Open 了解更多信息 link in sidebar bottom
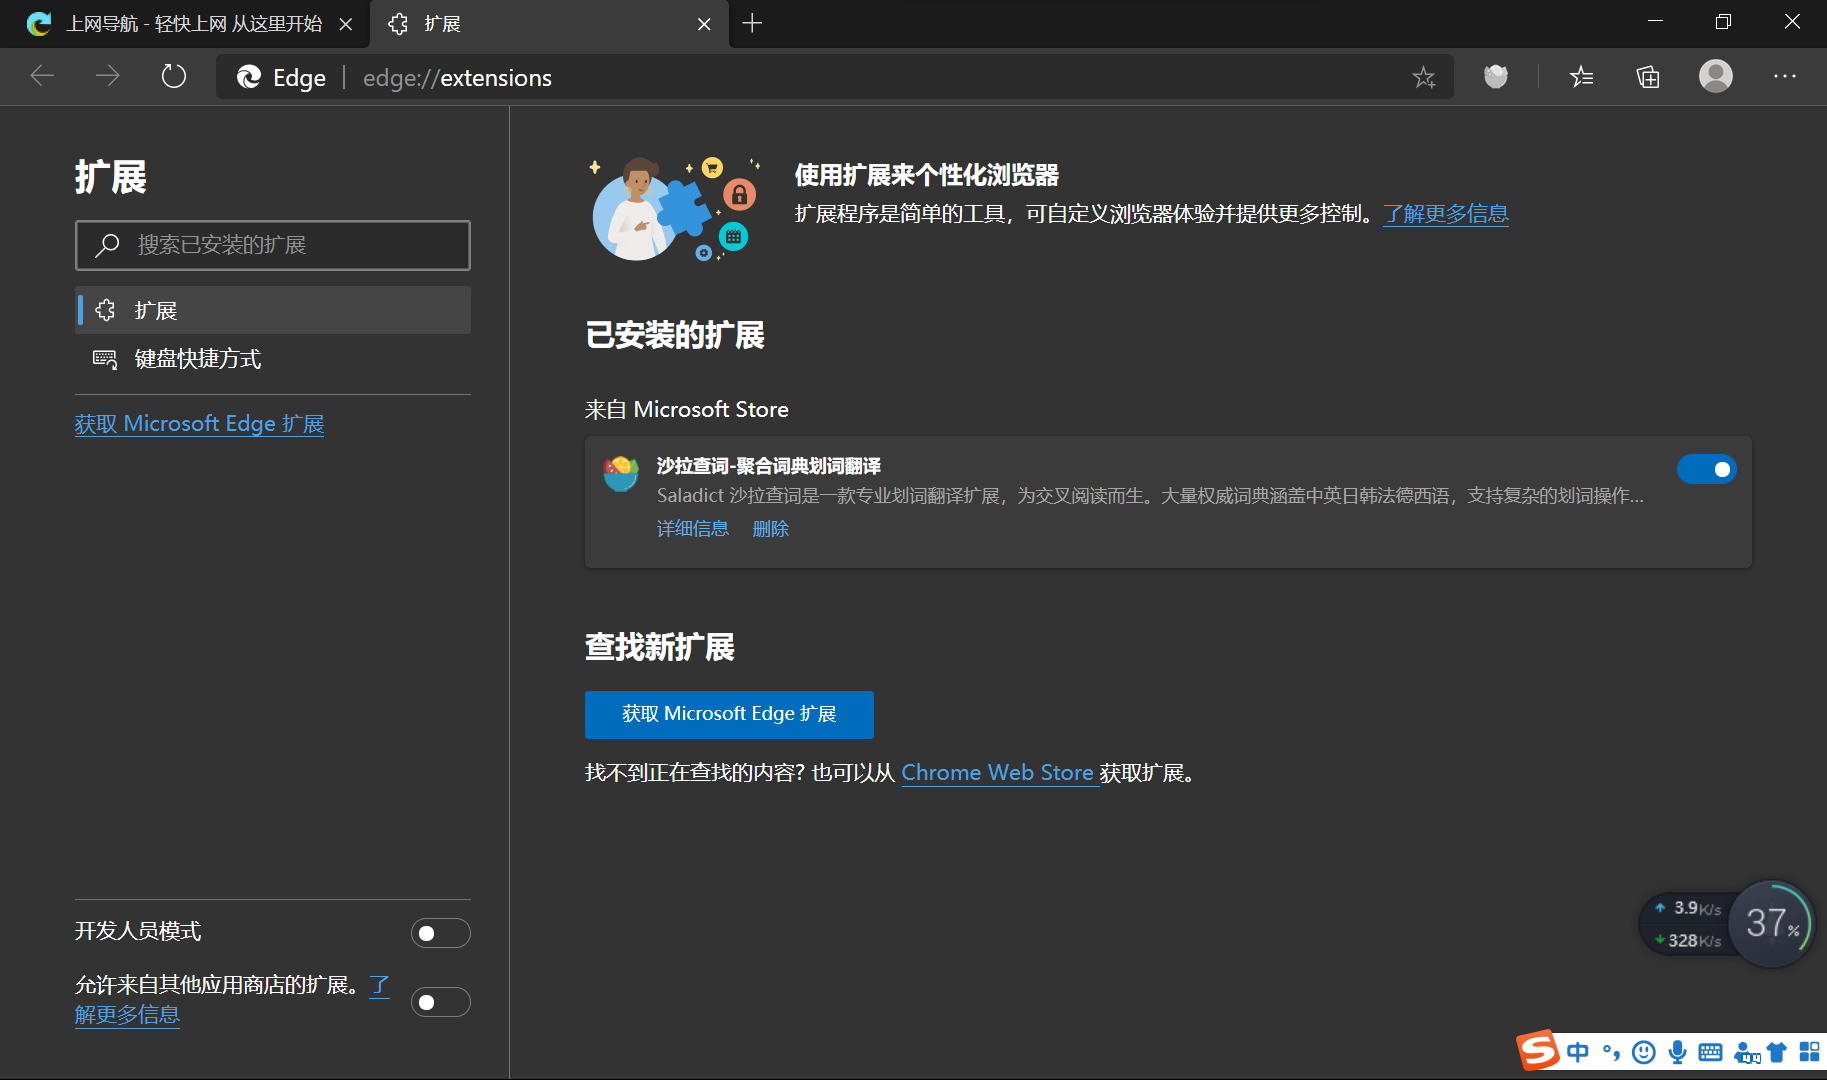This screenshot has width=1827, height=1080. coord(127,1014)
